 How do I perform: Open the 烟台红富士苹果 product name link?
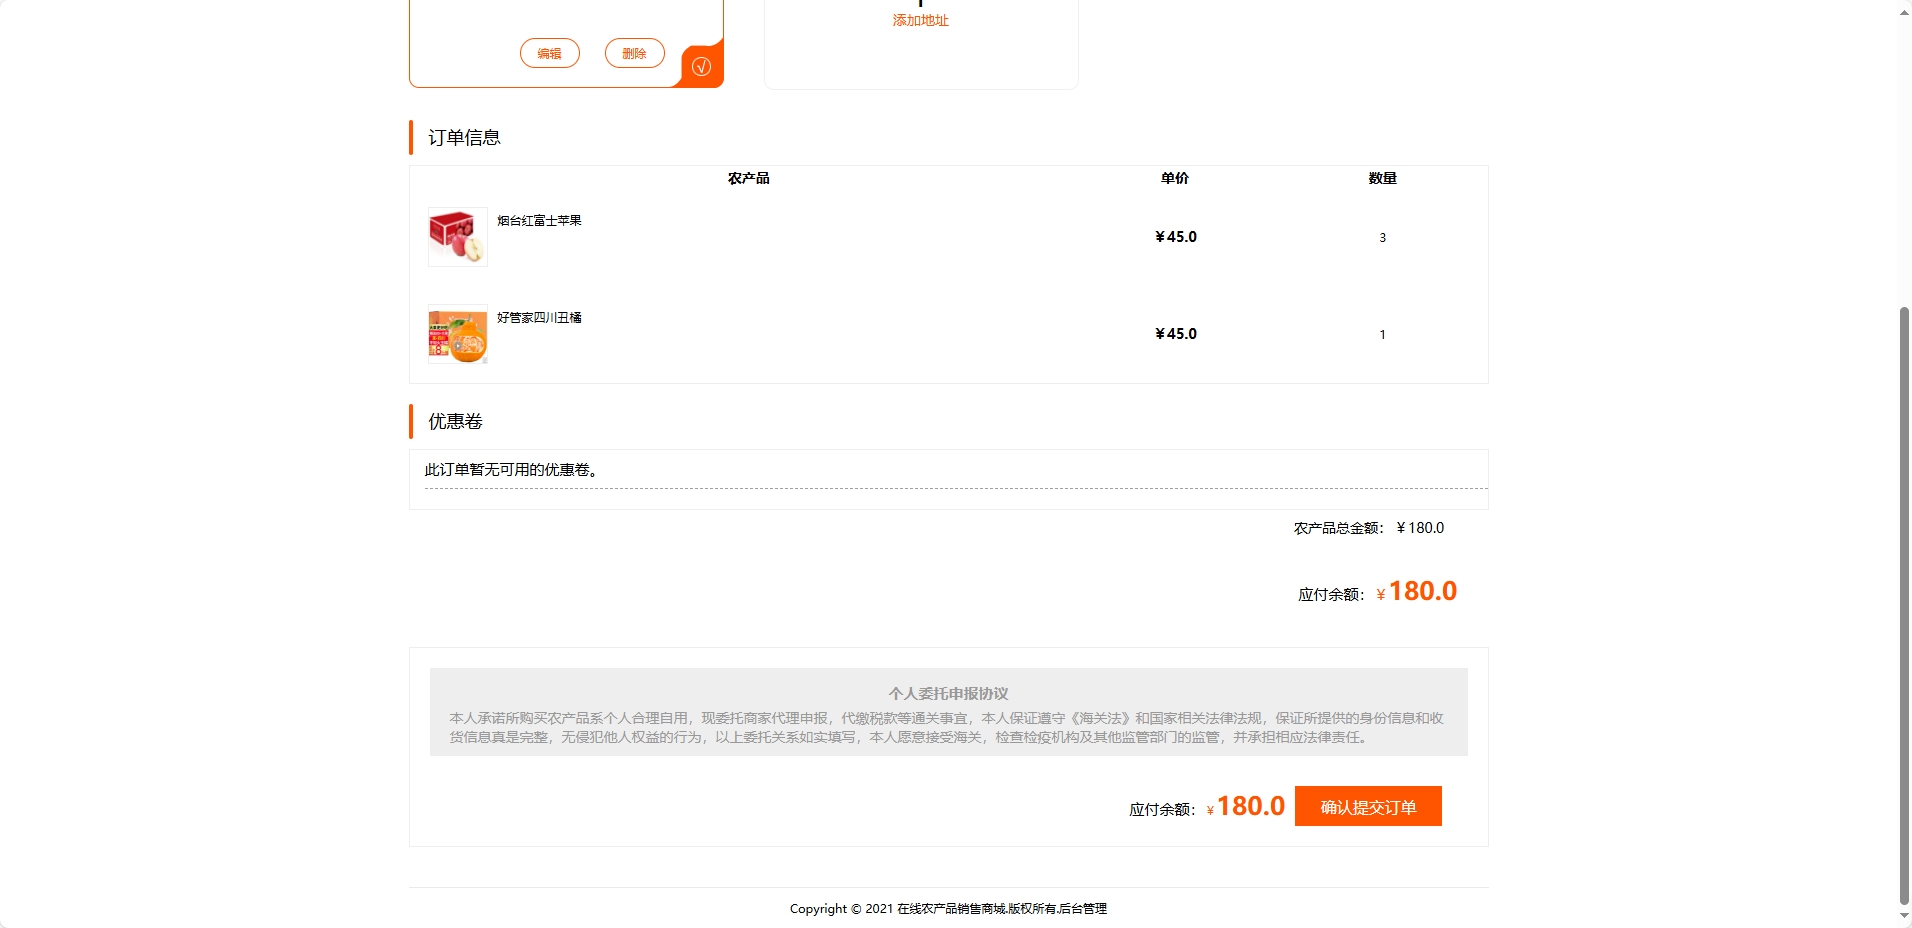click(540, 221)
